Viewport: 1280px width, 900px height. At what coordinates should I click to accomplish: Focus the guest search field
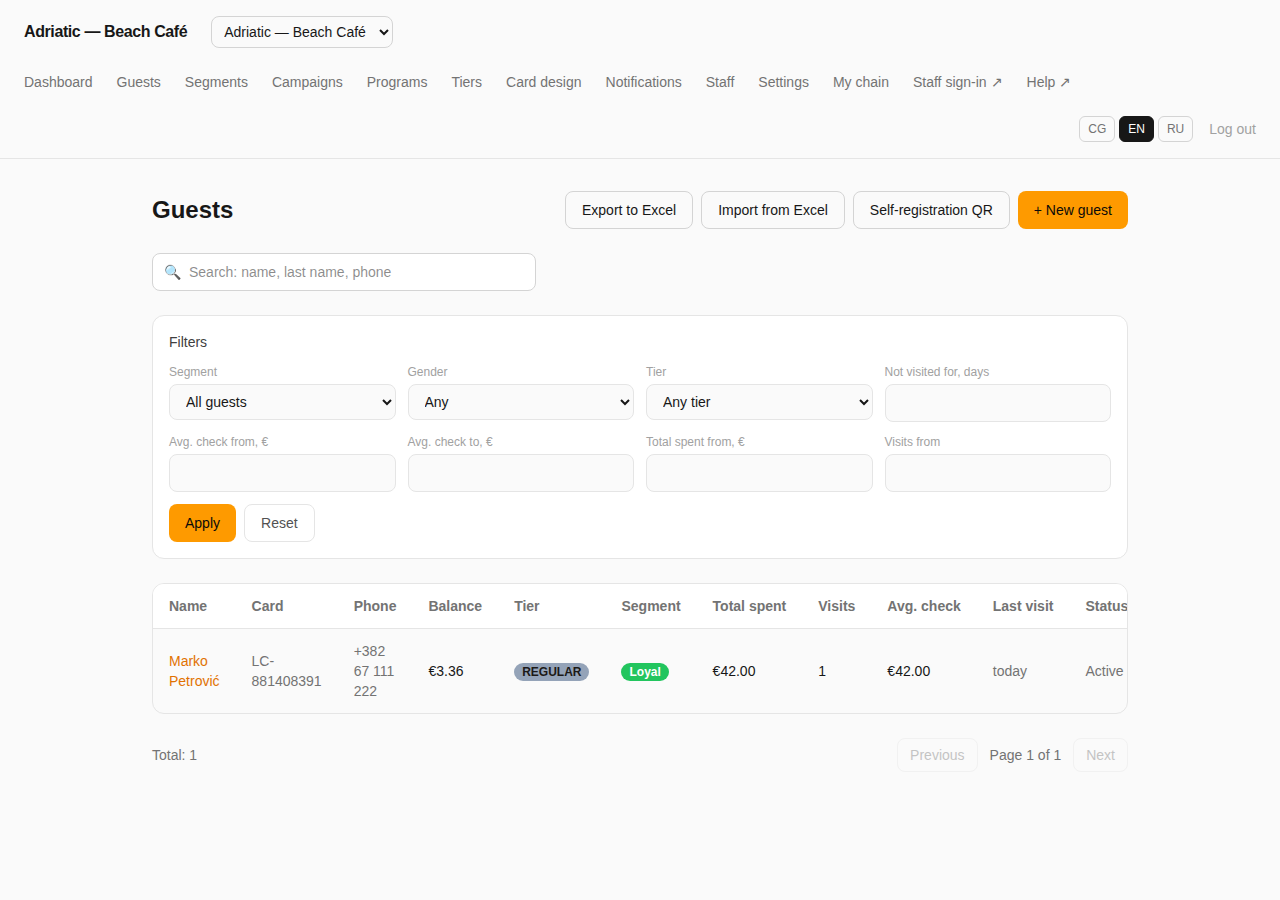[x=344, y=272]
